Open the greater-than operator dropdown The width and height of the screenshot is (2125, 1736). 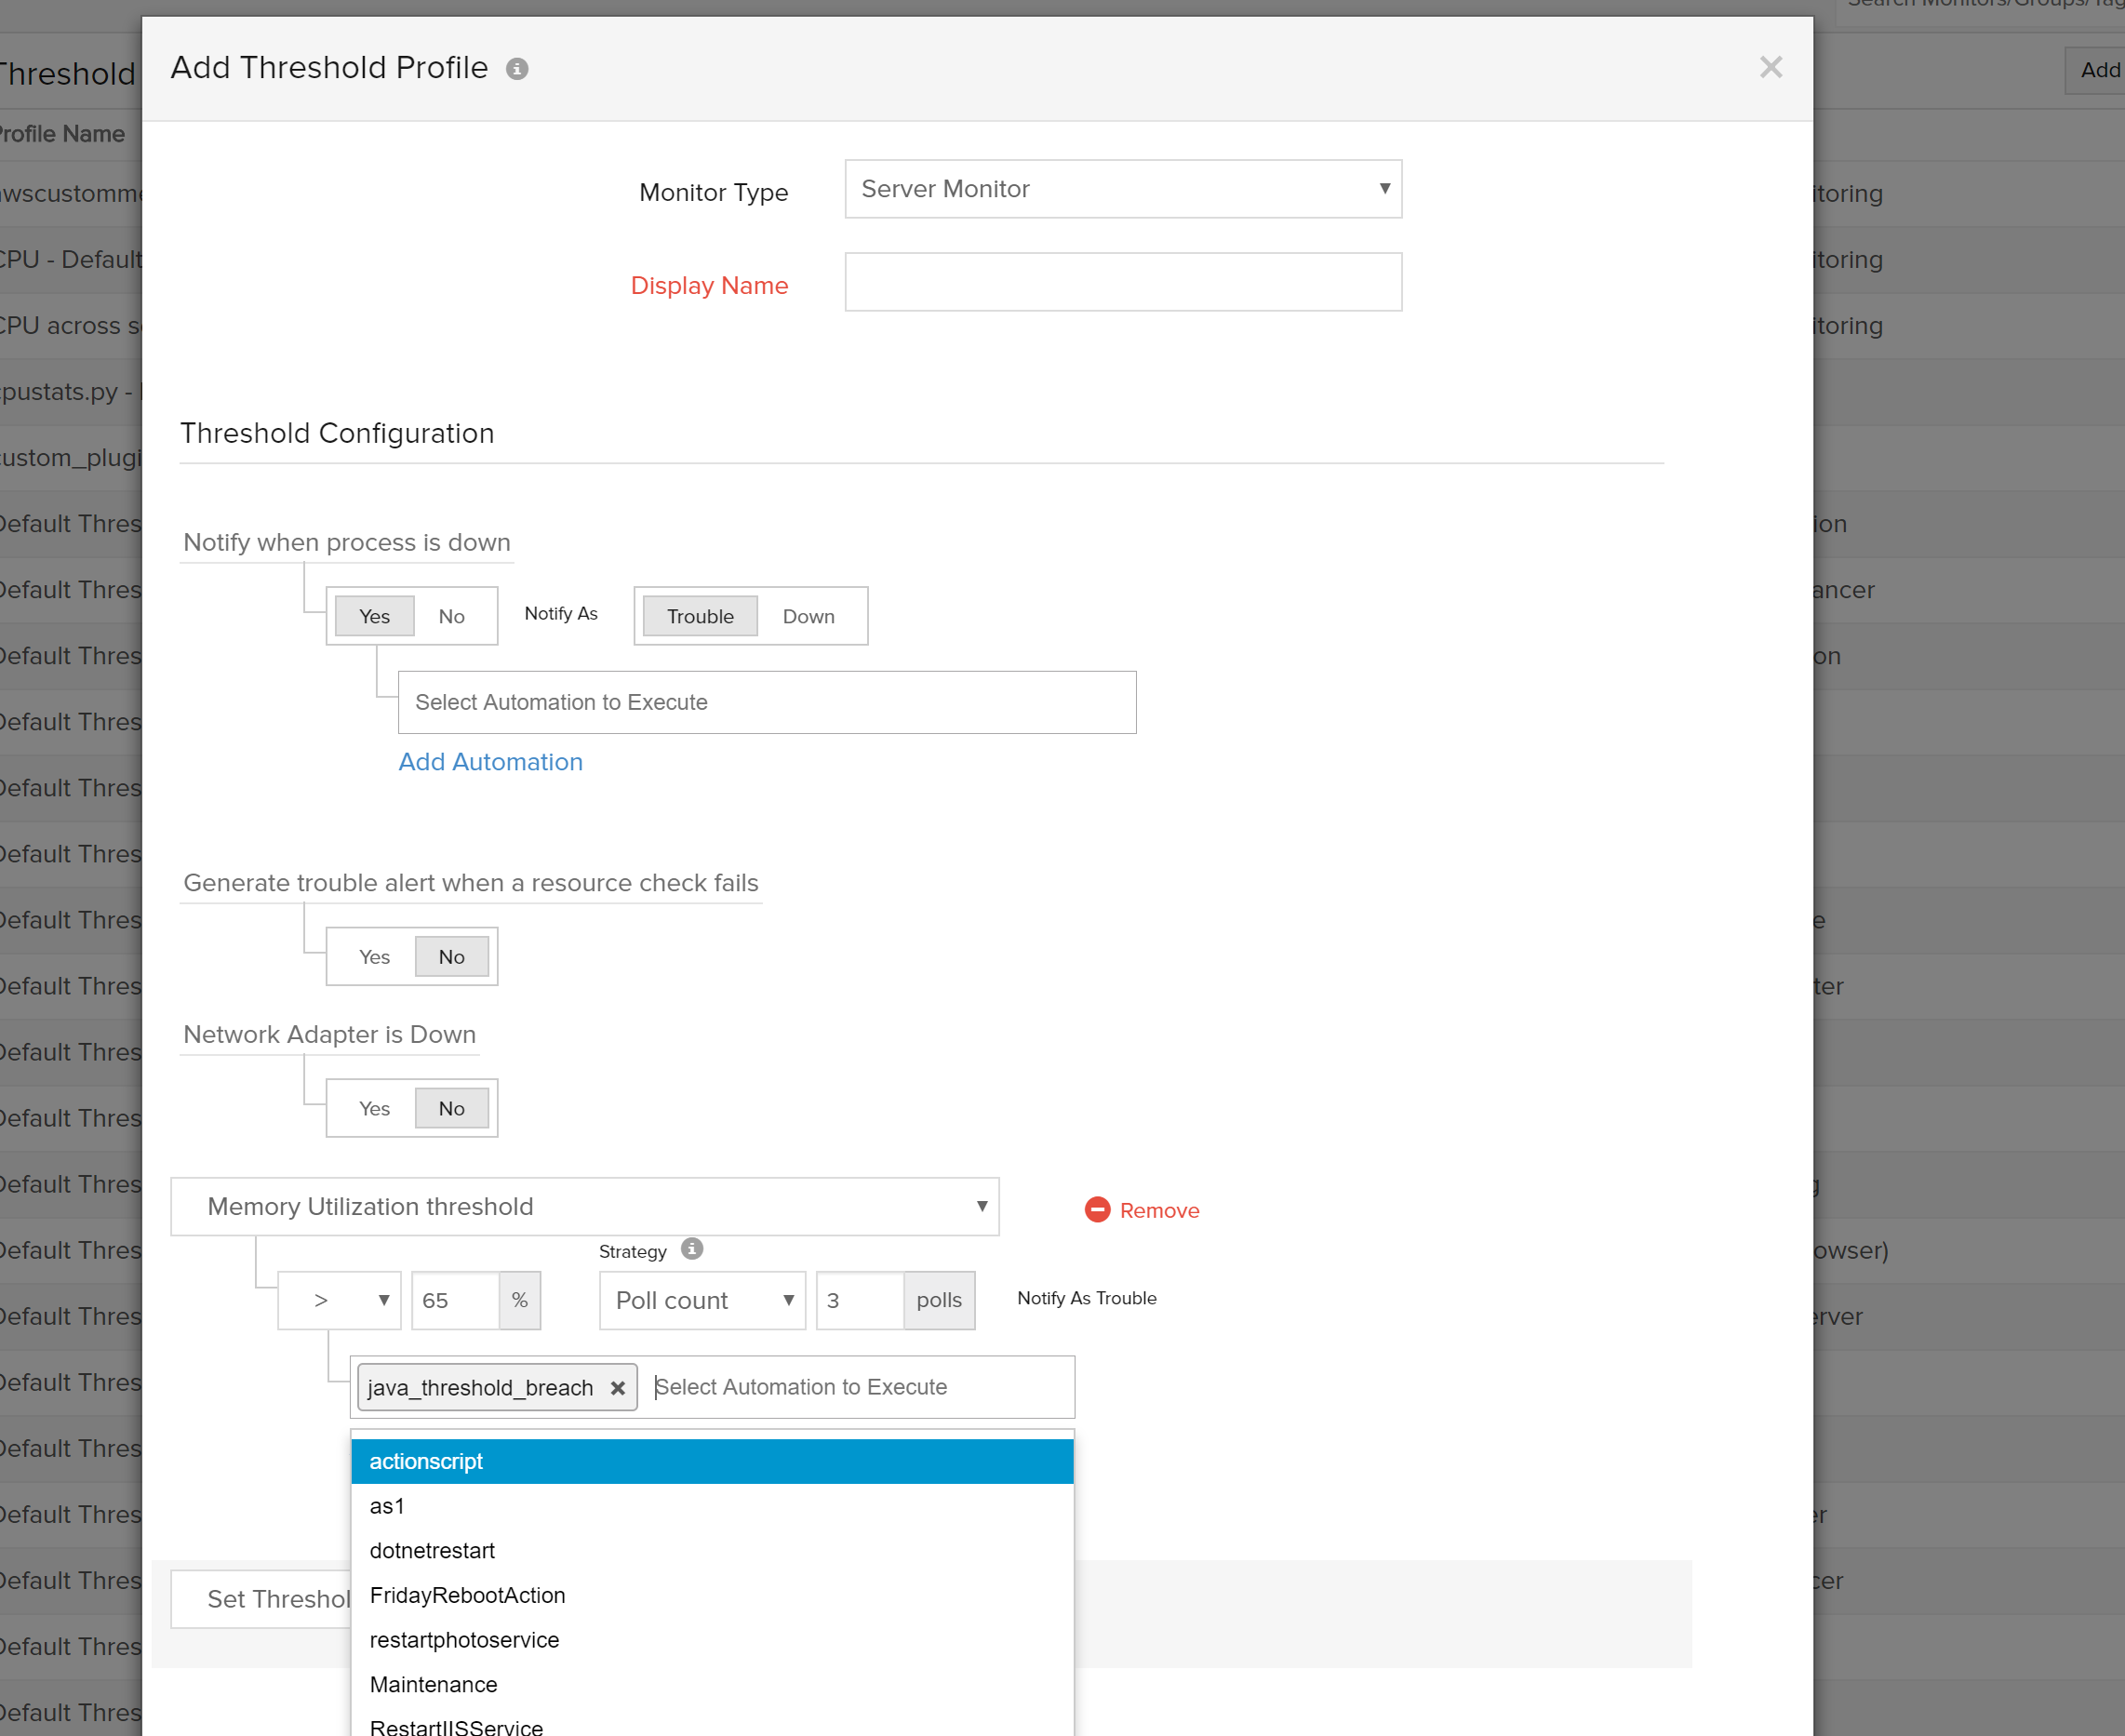click(x=339, y=1300)
